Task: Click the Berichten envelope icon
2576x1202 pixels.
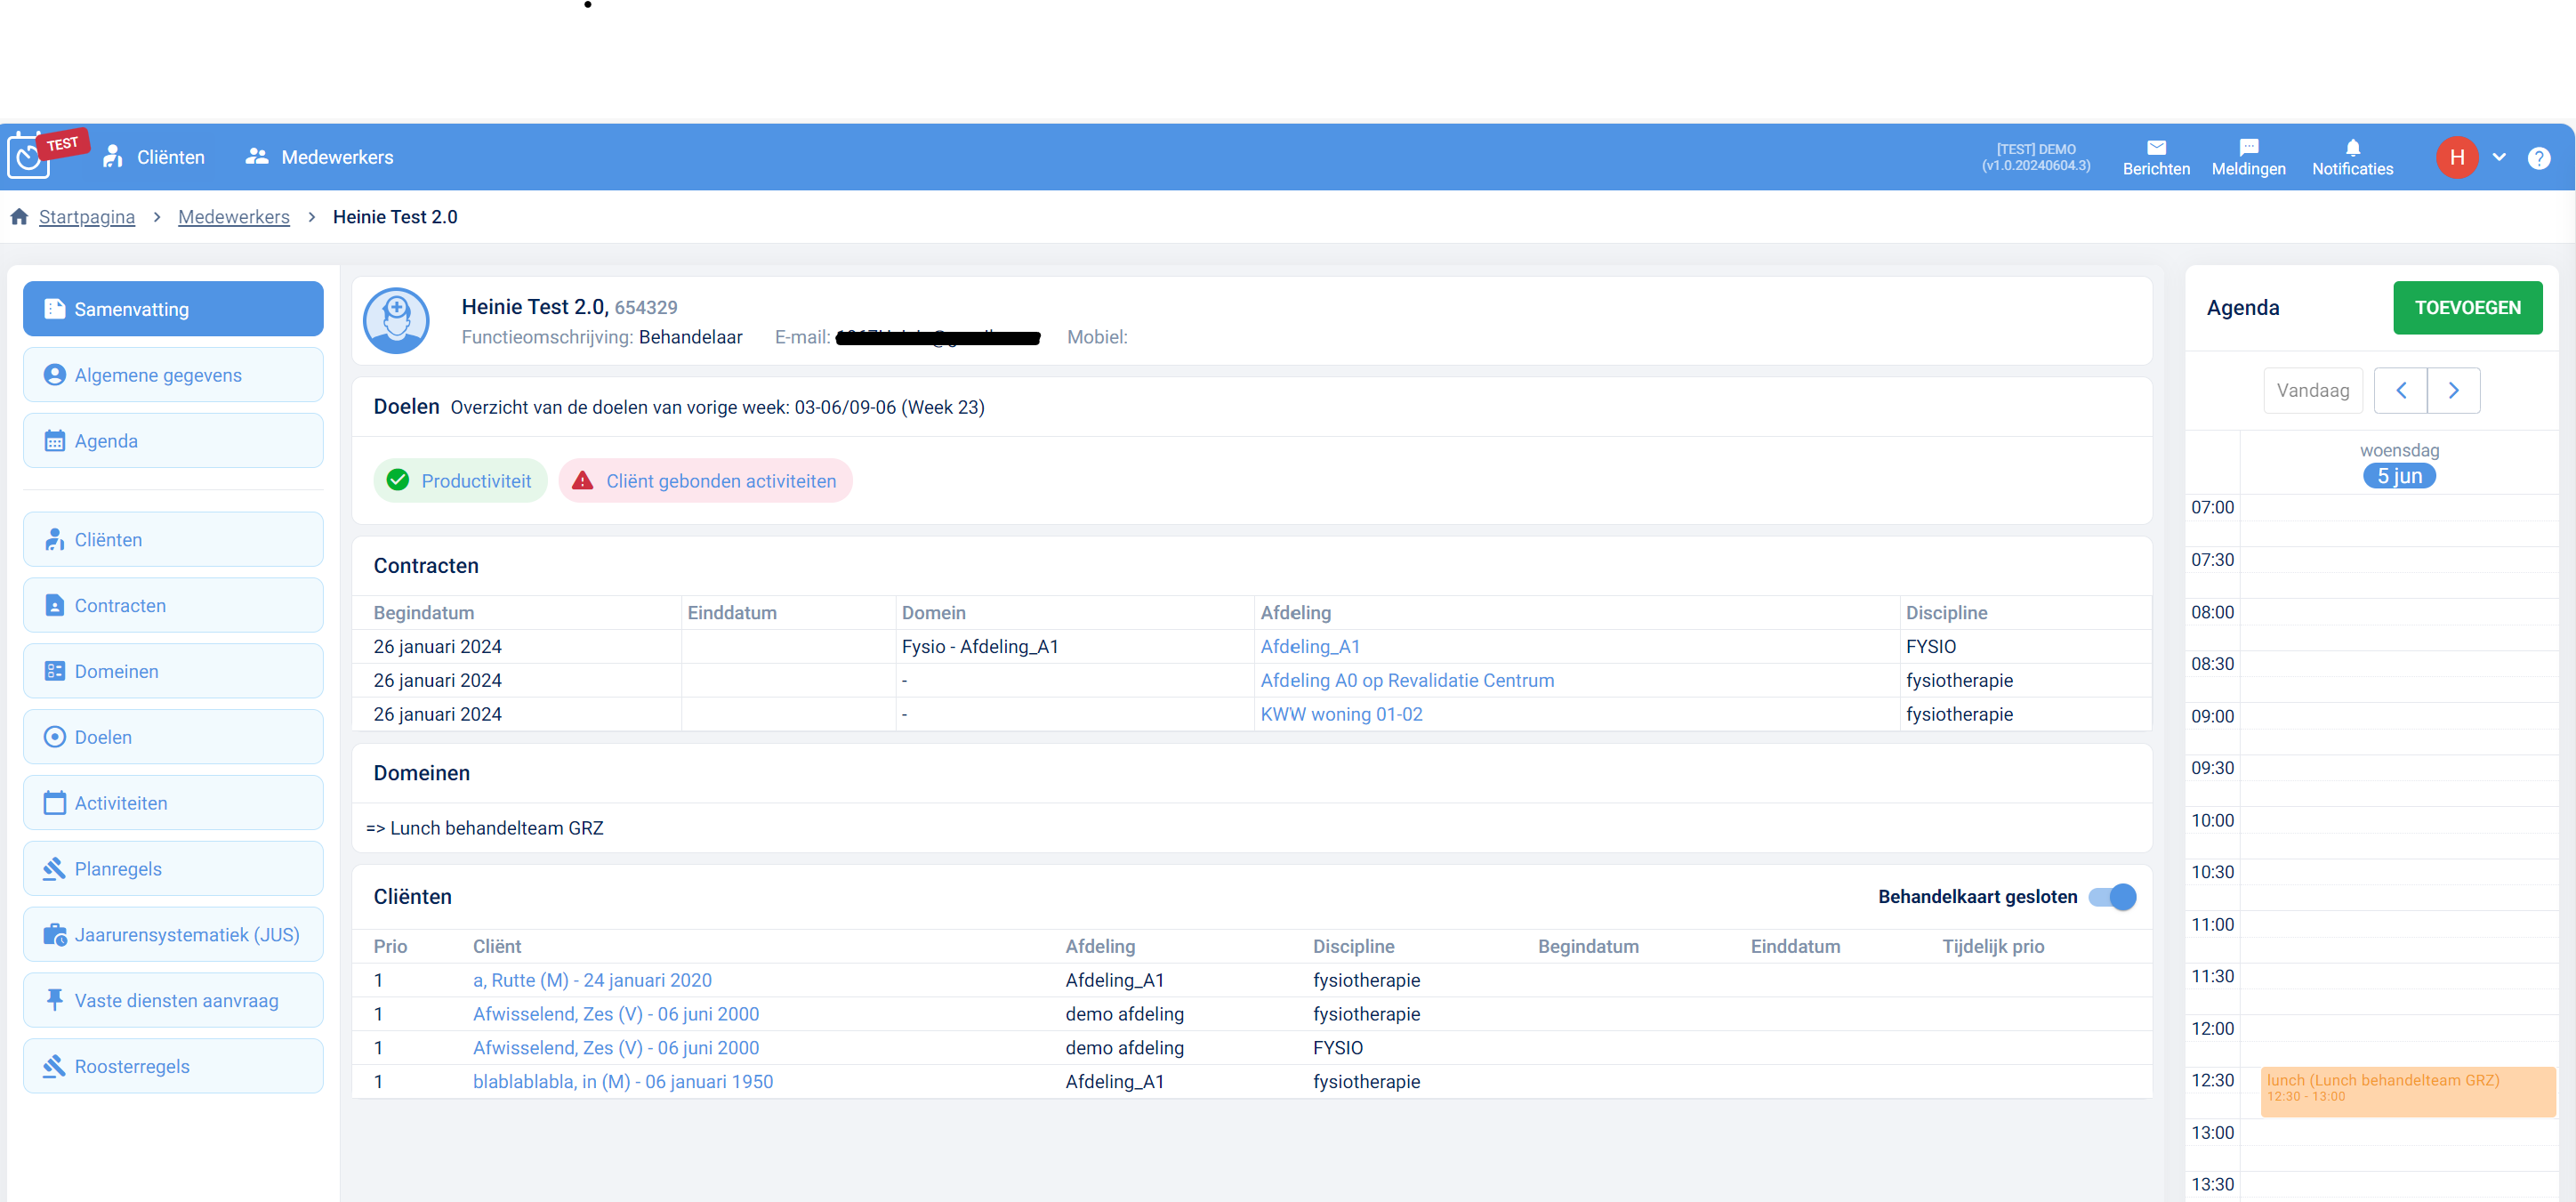Action: tap(2155, 147)
